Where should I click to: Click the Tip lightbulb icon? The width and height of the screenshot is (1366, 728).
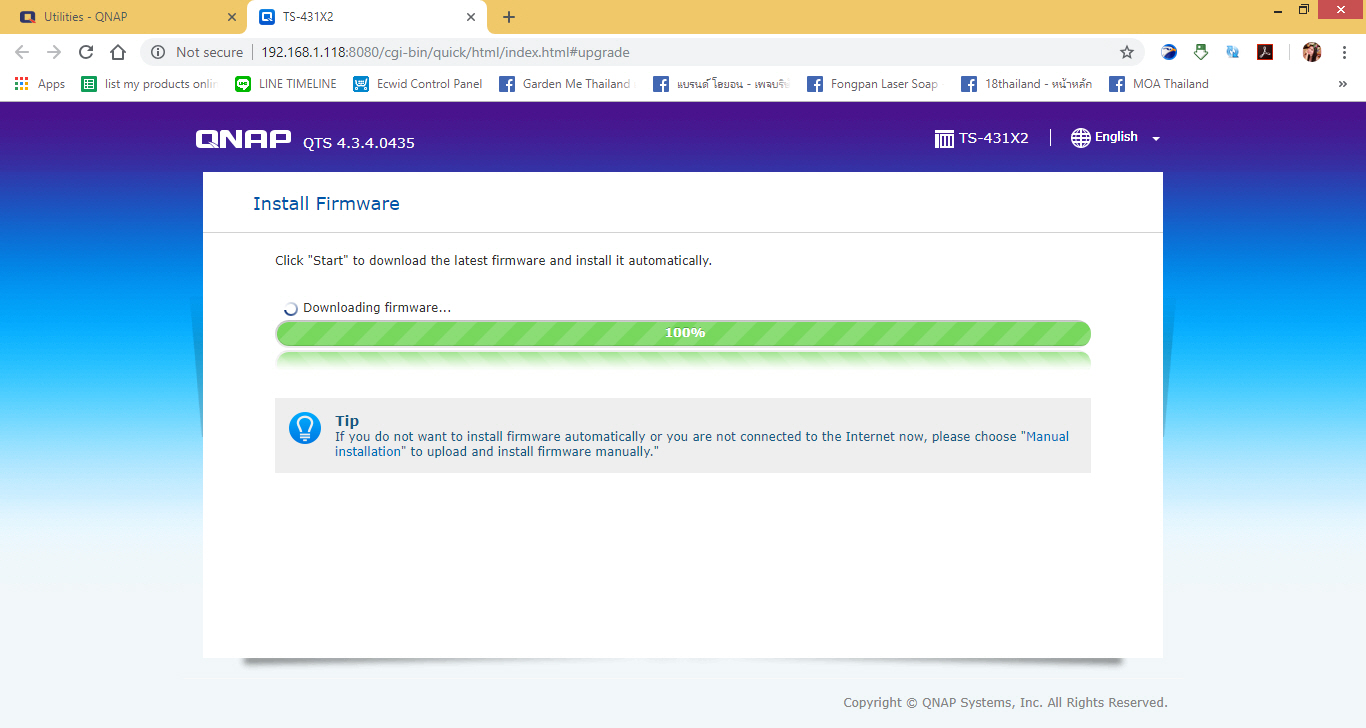click(x=305, y=428)
